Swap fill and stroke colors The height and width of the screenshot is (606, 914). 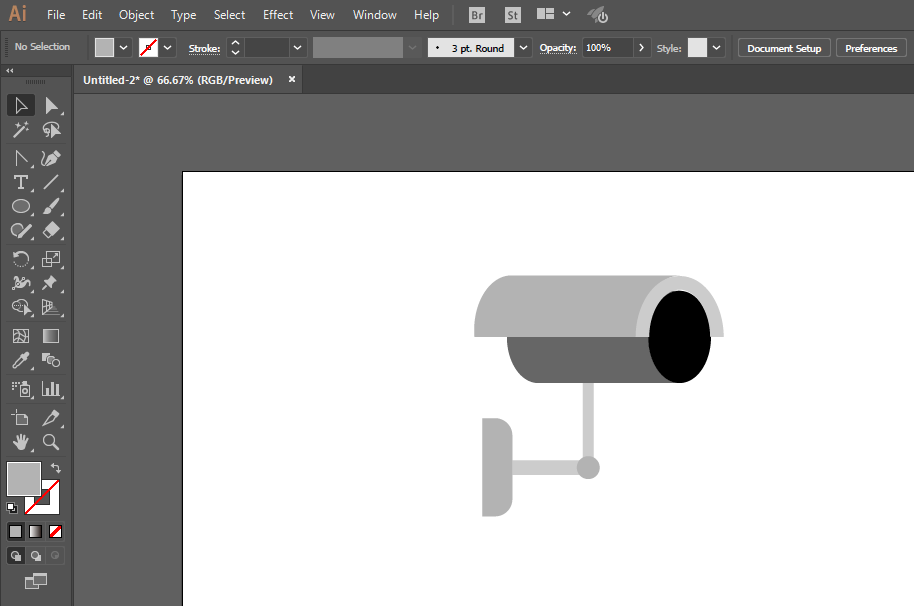56,468
